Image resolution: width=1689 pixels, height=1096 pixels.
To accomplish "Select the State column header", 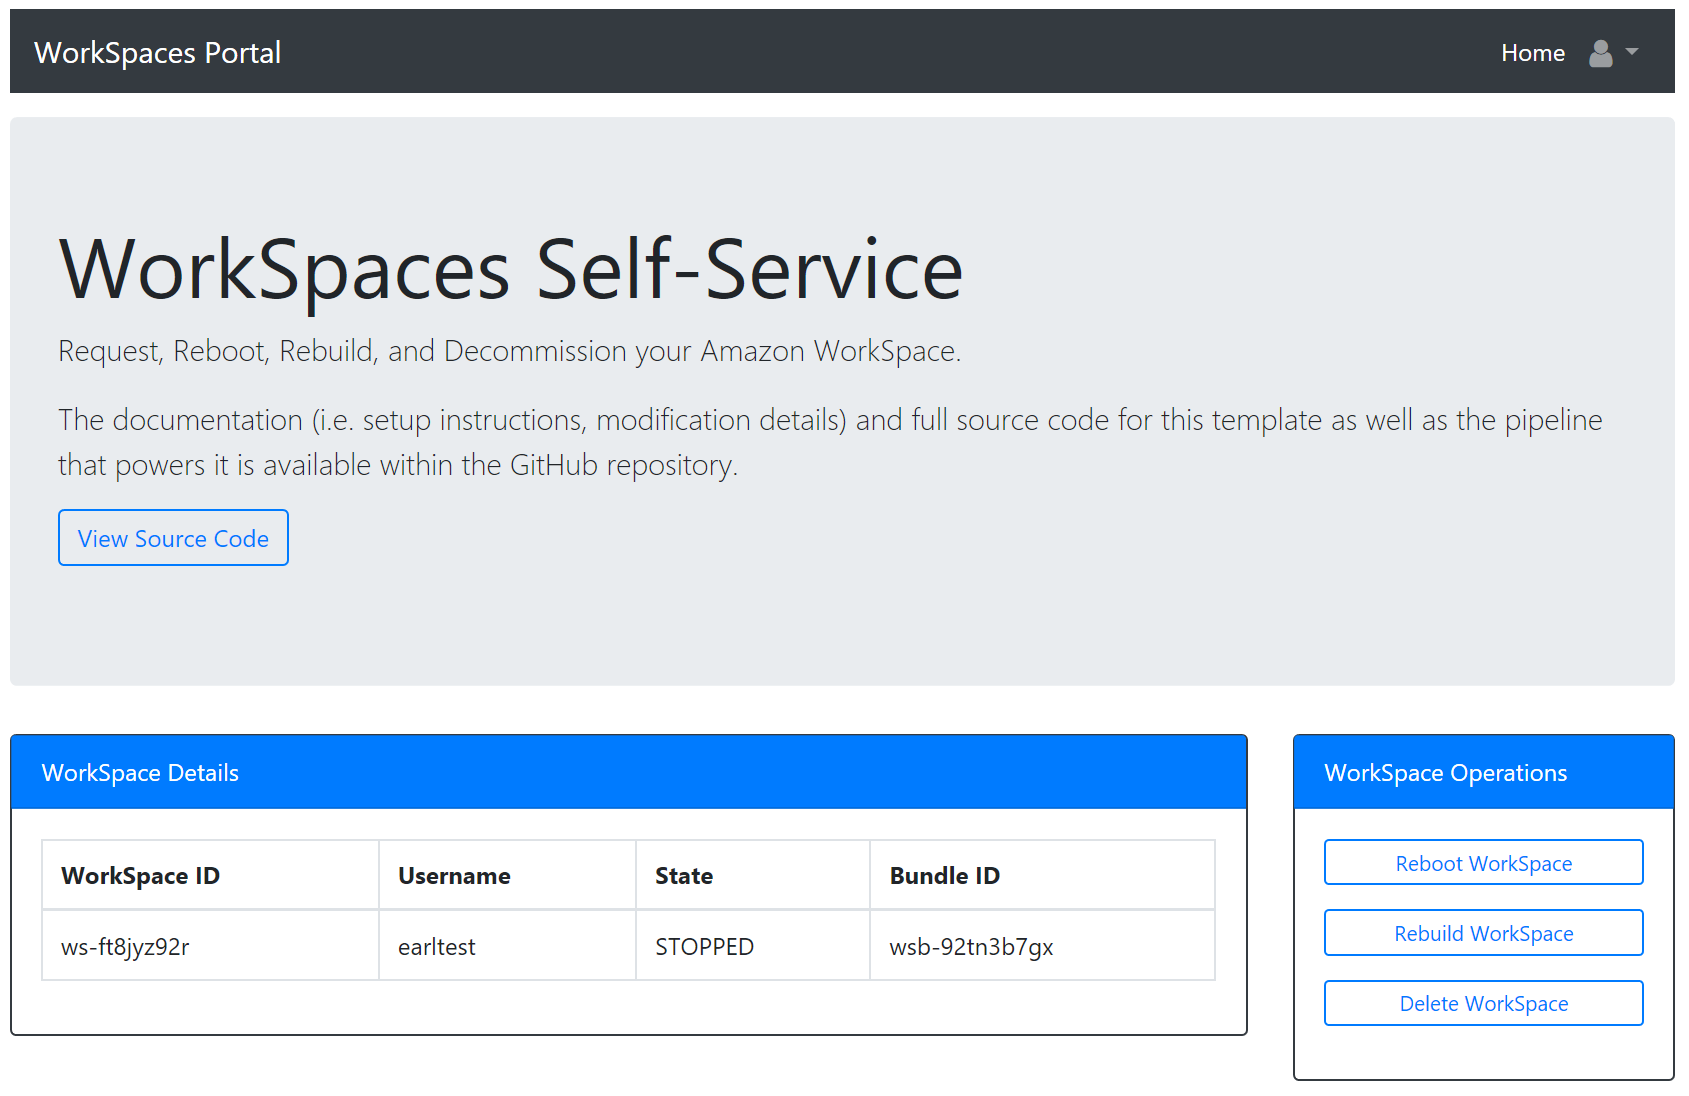I will 753,875.
